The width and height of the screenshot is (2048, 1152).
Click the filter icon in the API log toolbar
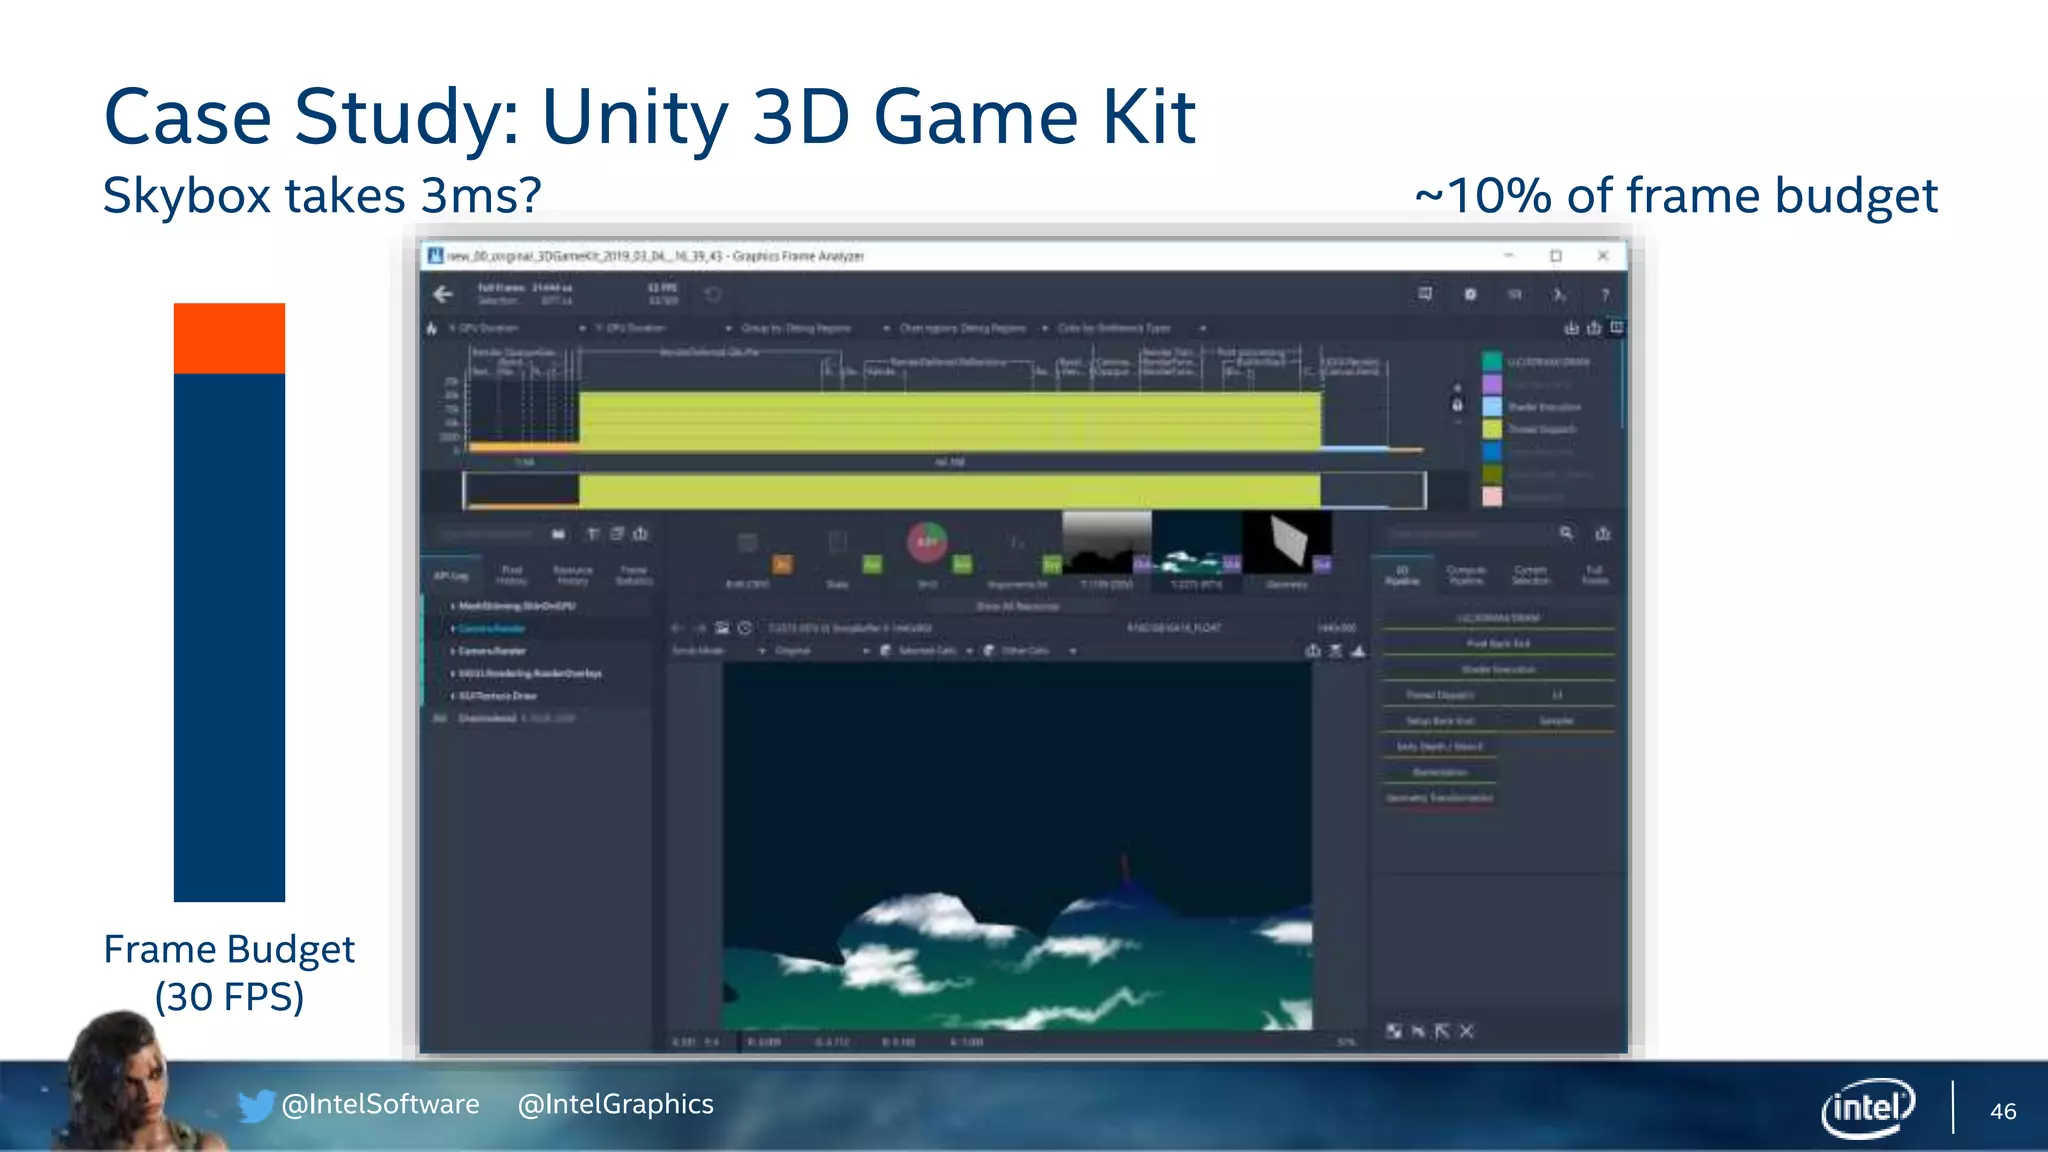coord(593,534)
